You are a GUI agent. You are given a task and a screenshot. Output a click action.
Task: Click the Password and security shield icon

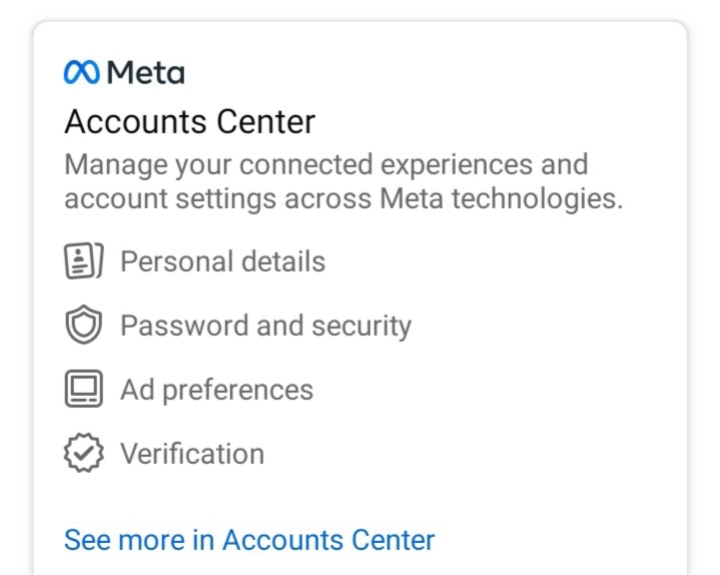click(84, 324)
